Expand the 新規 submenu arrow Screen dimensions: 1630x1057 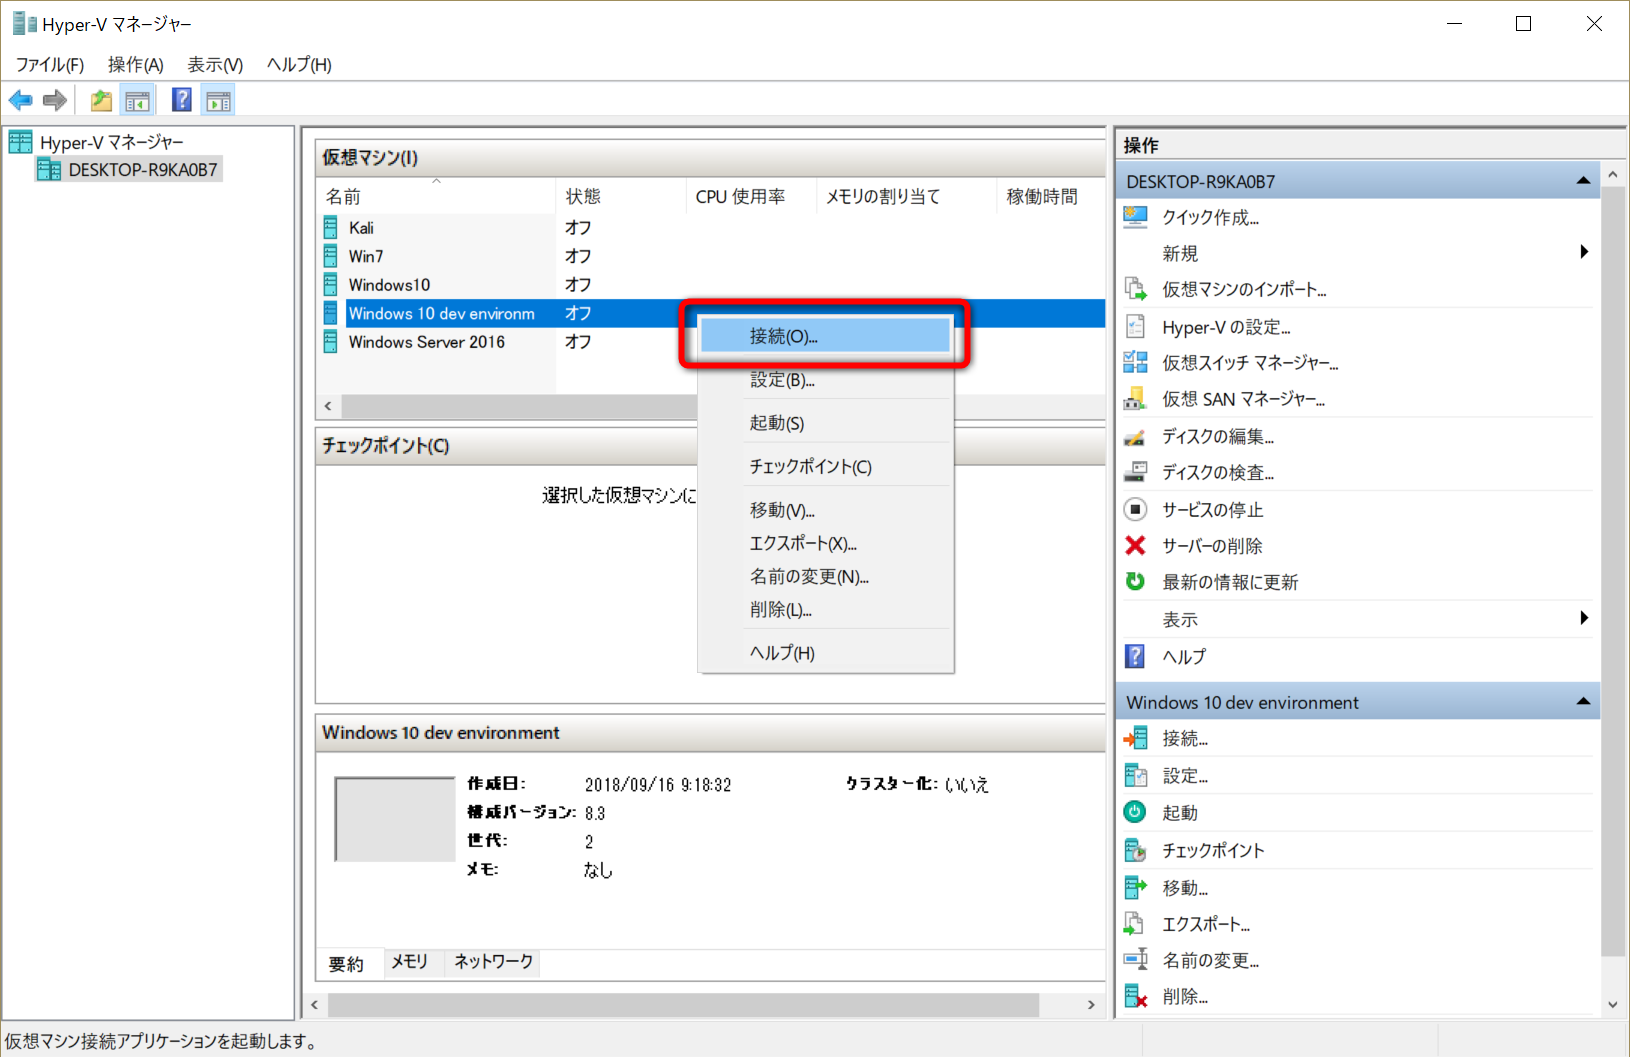pyautogui.click(x=1584, y=252)
